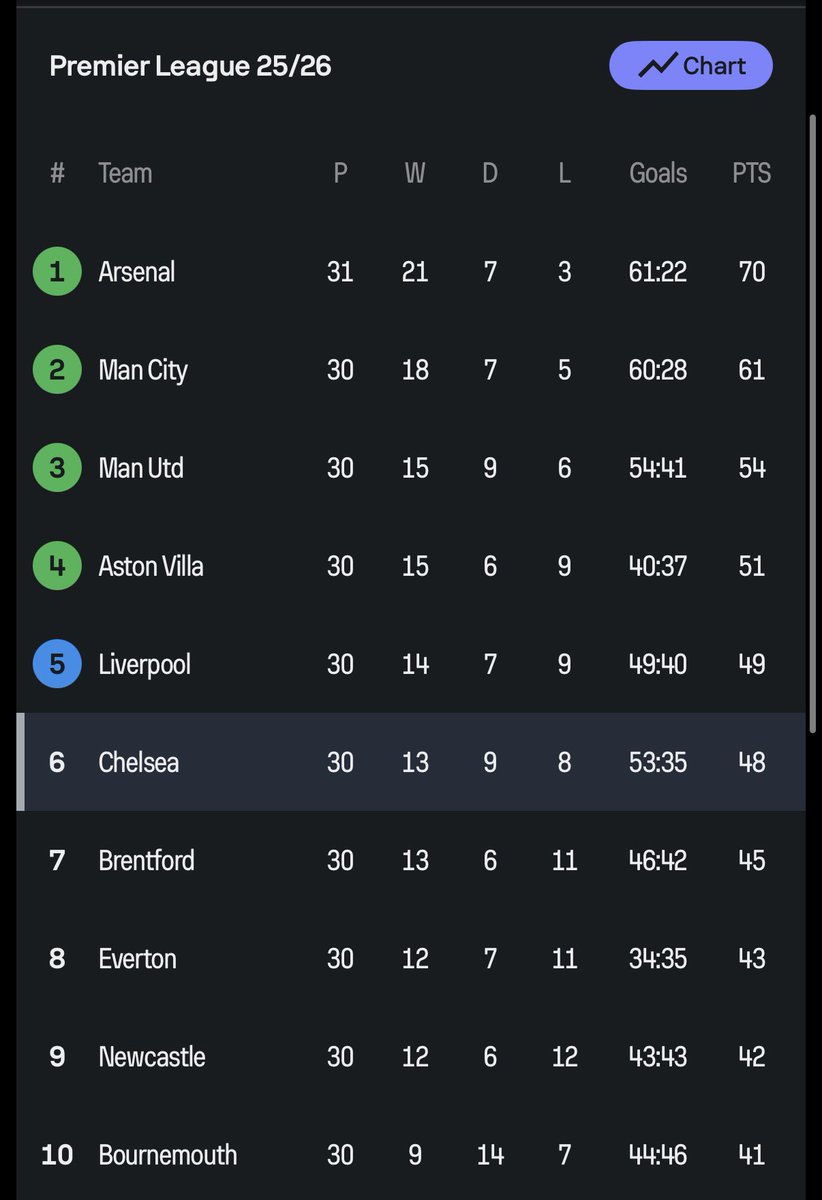Open the Man City team row
Screen dimensions: 822x1200
(143, 370)
